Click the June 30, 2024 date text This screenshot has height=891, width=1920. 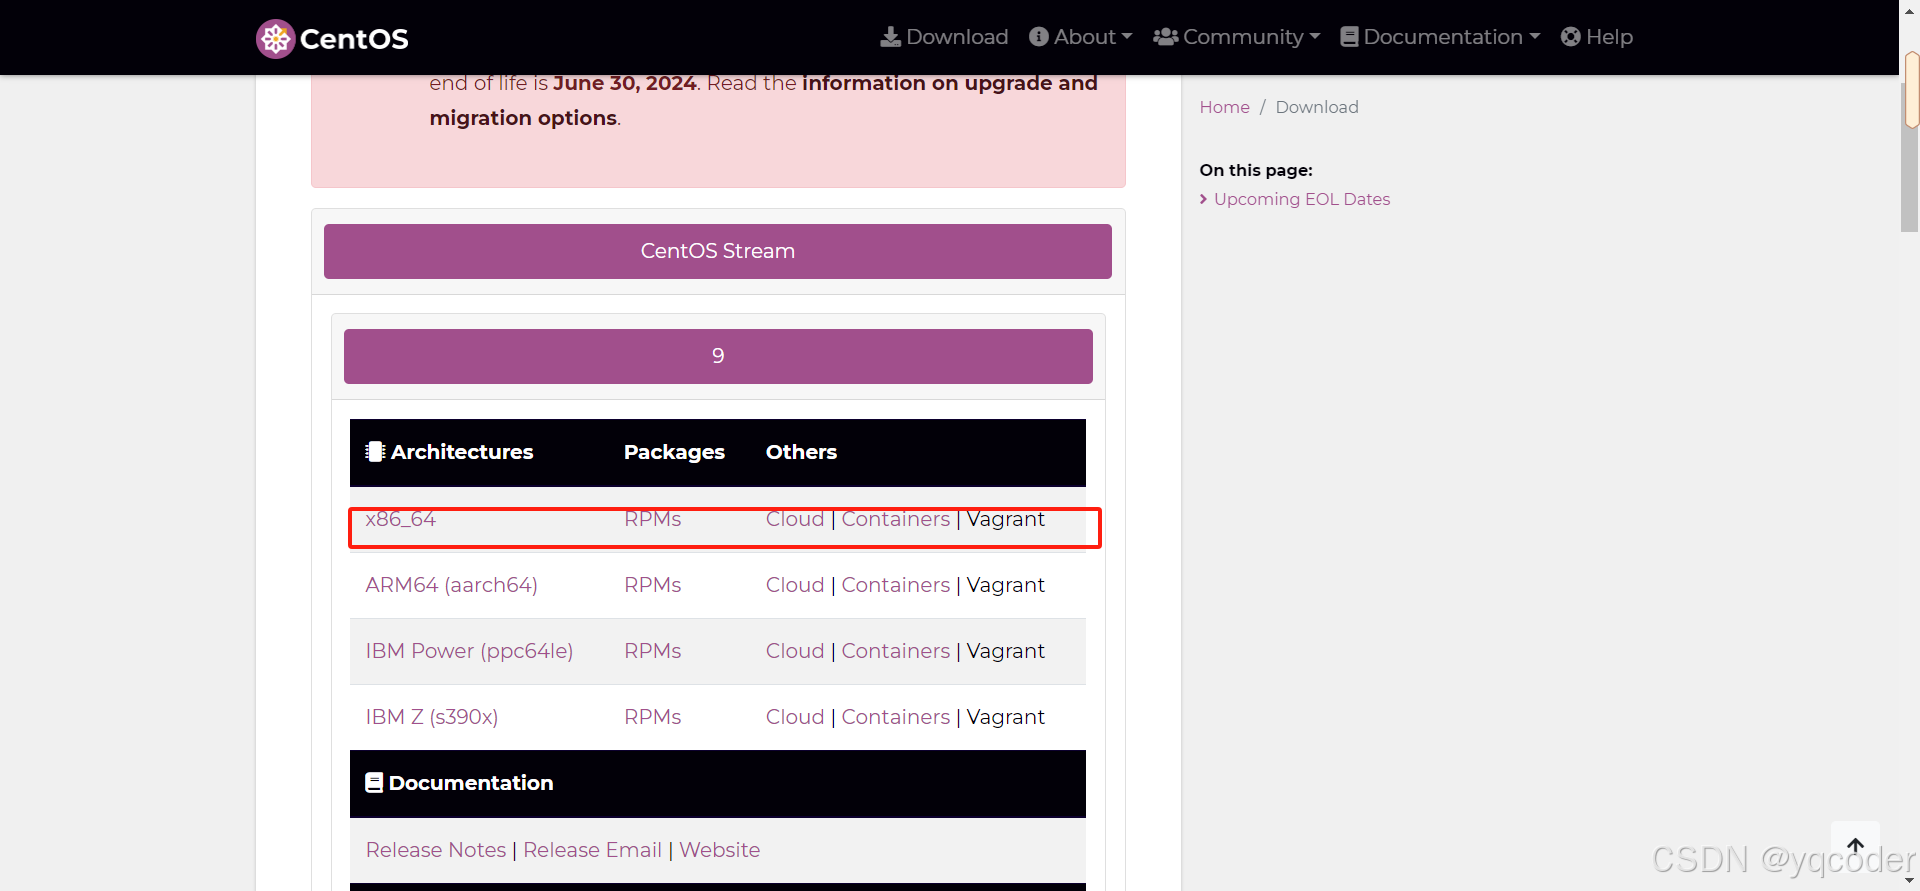click(x=625, y=83)
